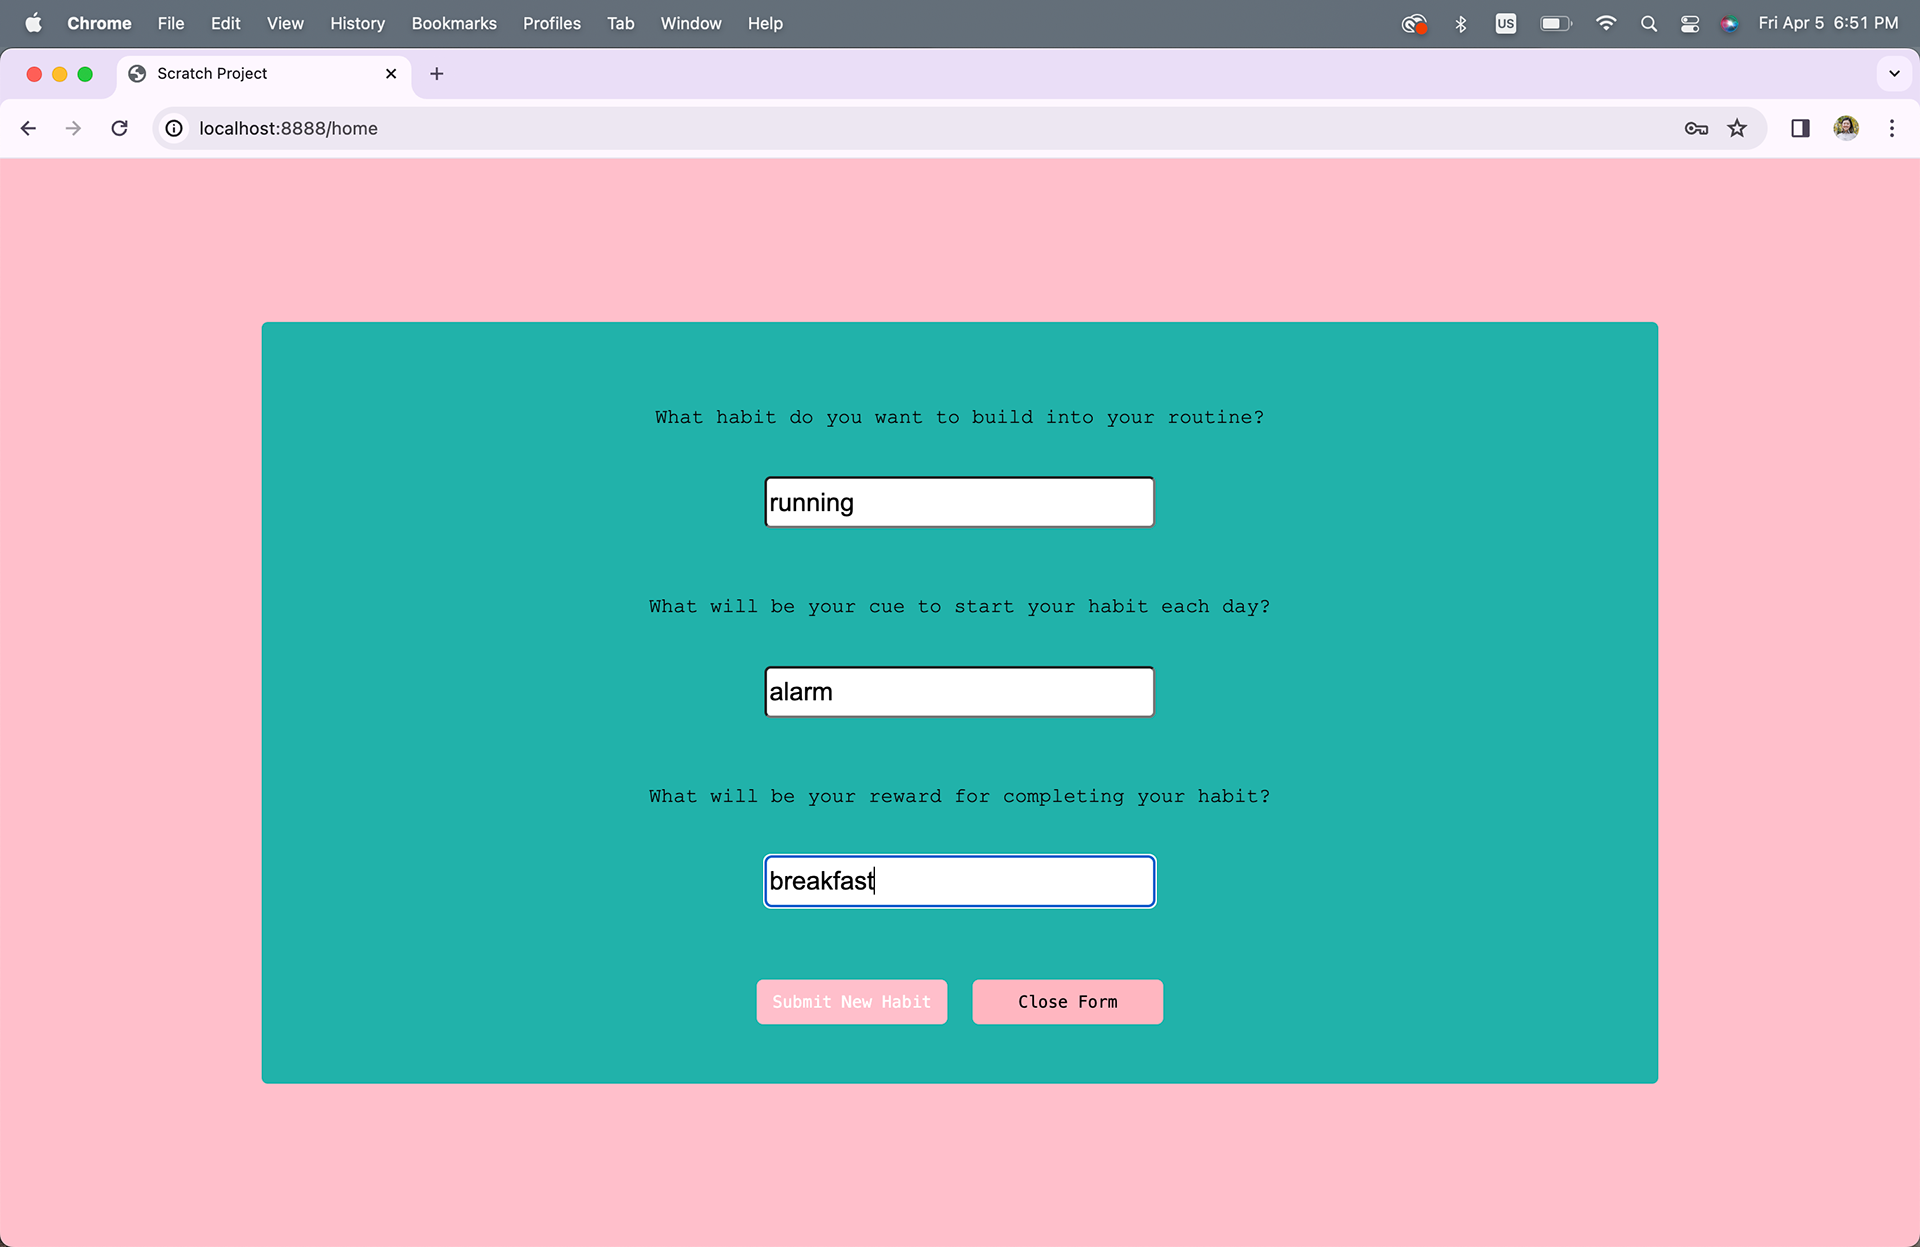Click the Close Form button
The image size is (1920, 1247).
(1067, 1002)
